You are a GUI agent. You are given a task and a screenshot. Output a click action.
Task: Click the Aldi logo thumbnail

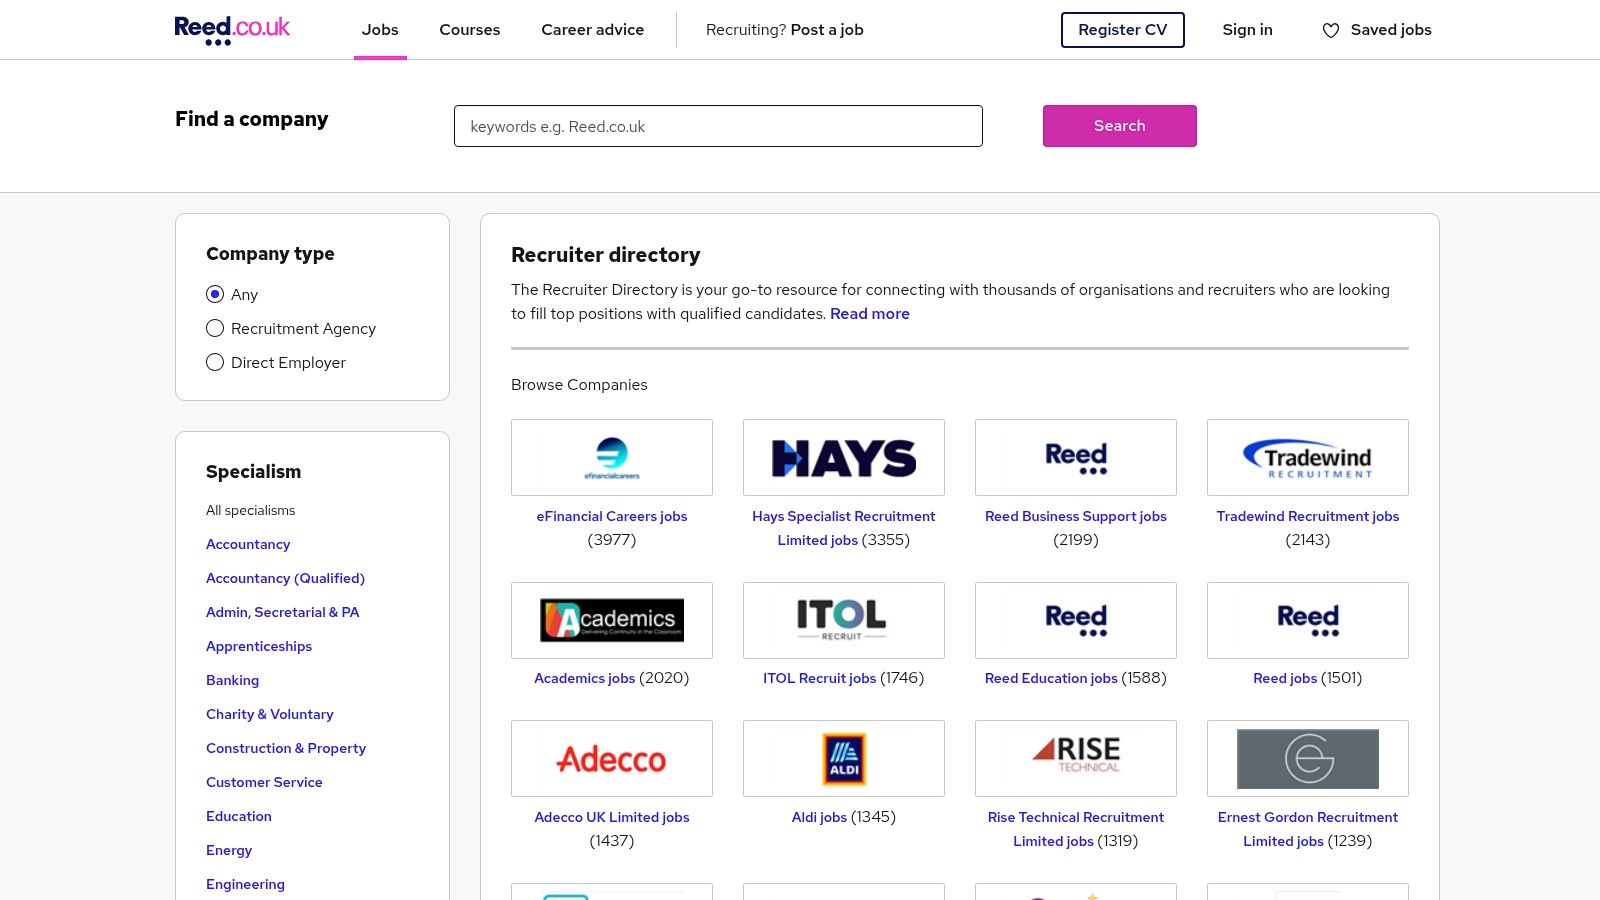[843, 758]
